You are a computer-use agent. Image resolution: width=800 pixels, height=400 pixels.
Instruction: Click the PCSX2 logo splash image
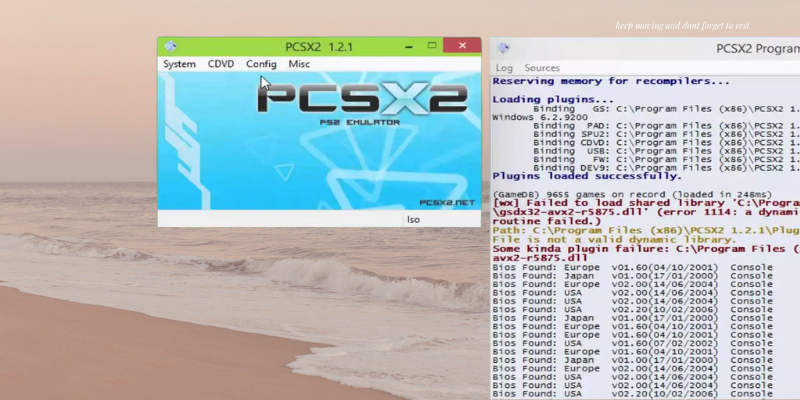[362, 99]
